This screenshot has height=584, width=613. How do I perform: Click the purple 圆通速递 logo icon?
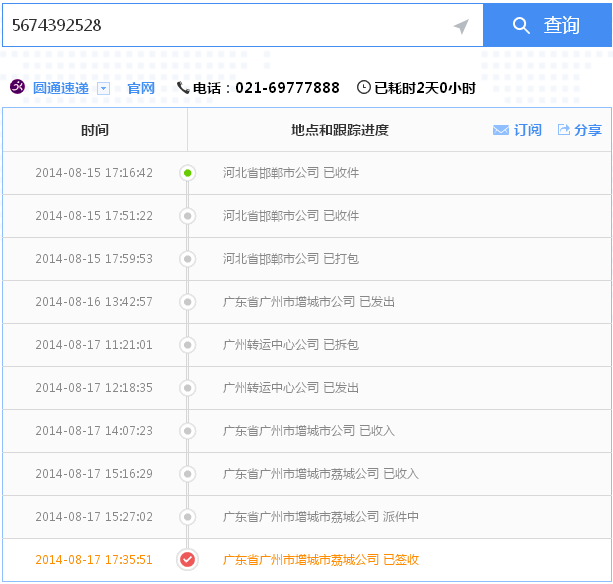click(17, 86)
